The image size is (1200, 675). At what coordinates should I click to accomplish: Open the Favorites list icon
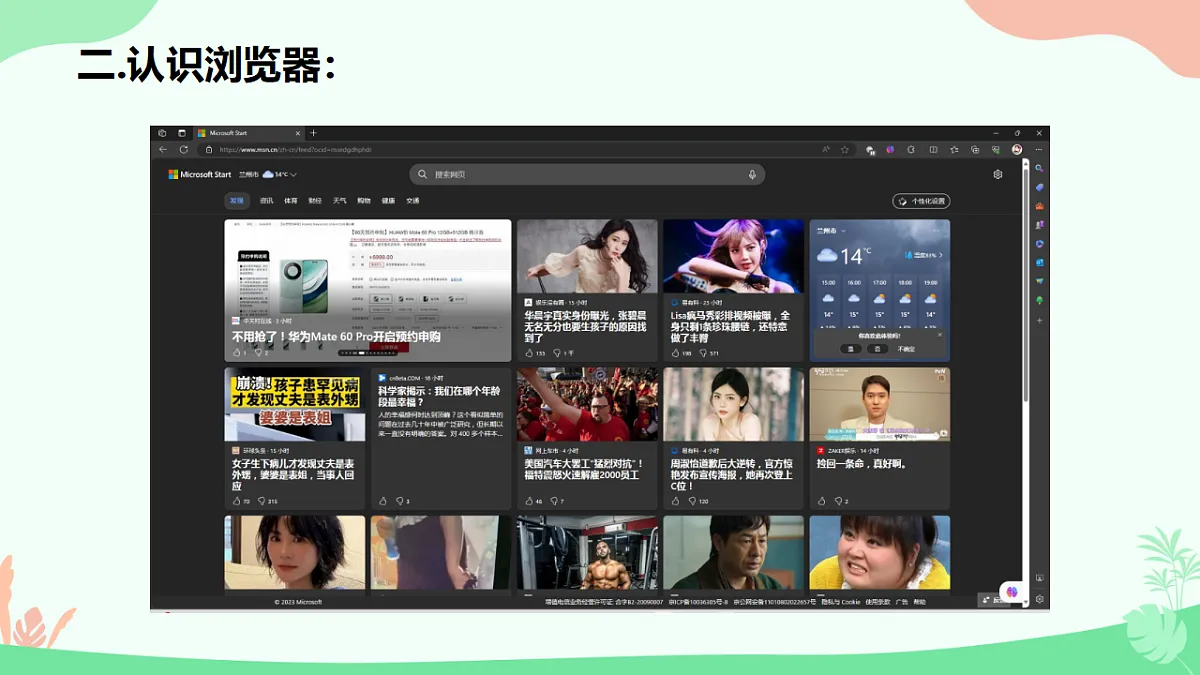(x=954, y=149)
